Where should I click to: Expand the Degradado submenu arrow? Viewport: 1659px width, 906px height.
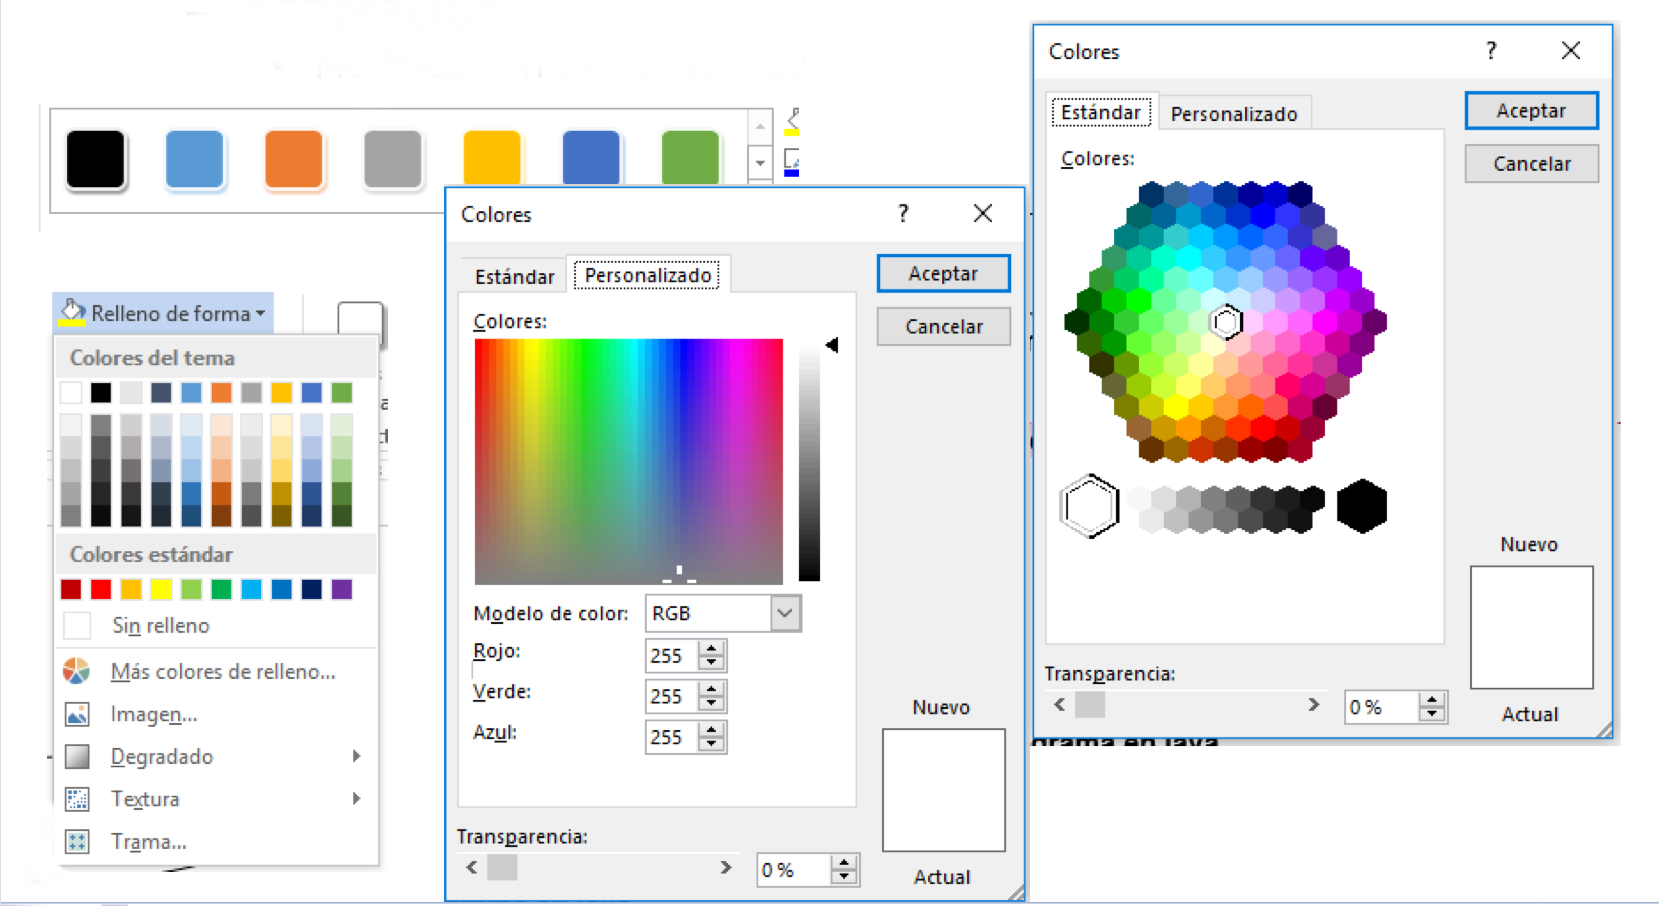[x=356, y=756]
